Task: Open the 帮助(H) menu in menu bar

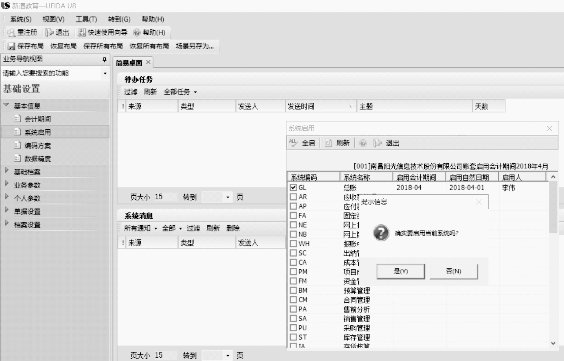Action: 153,19
